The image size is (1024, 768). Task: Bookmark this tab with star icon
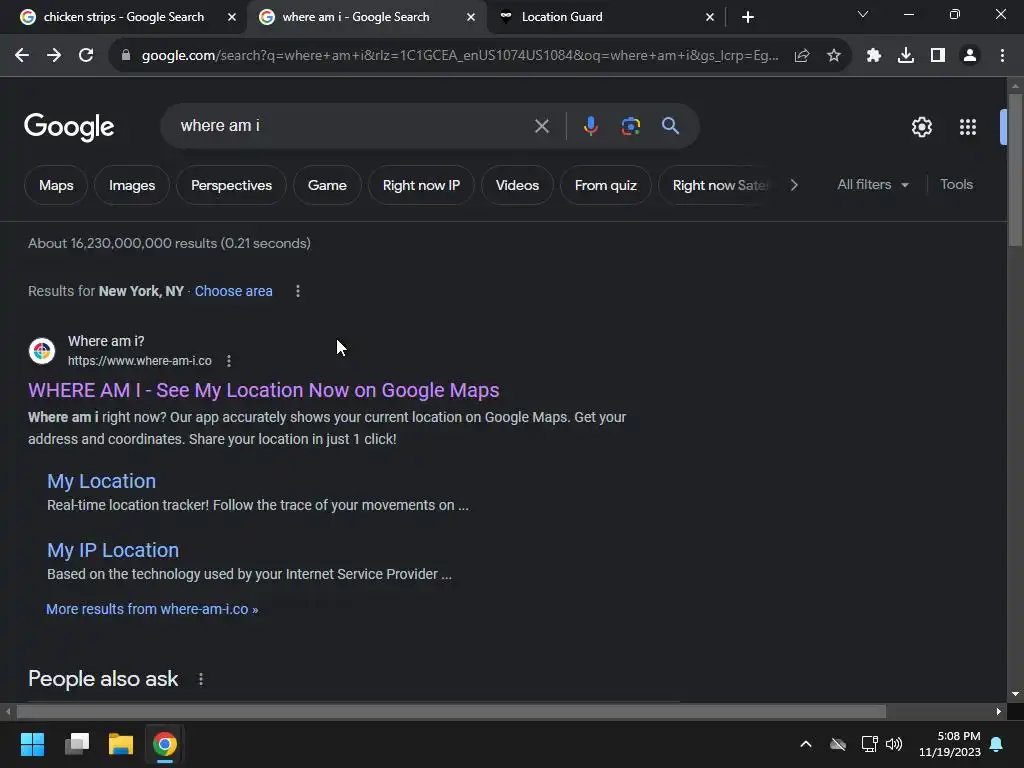[x=833, y=56]
